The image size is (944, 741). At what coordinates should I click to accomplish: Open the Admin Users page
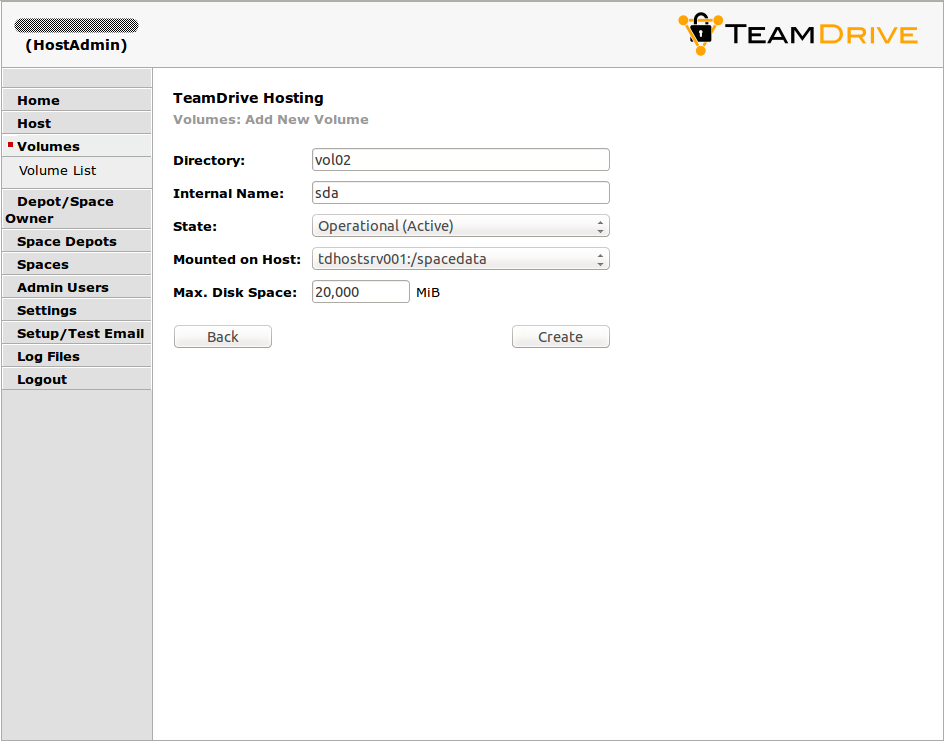(62, 287)
